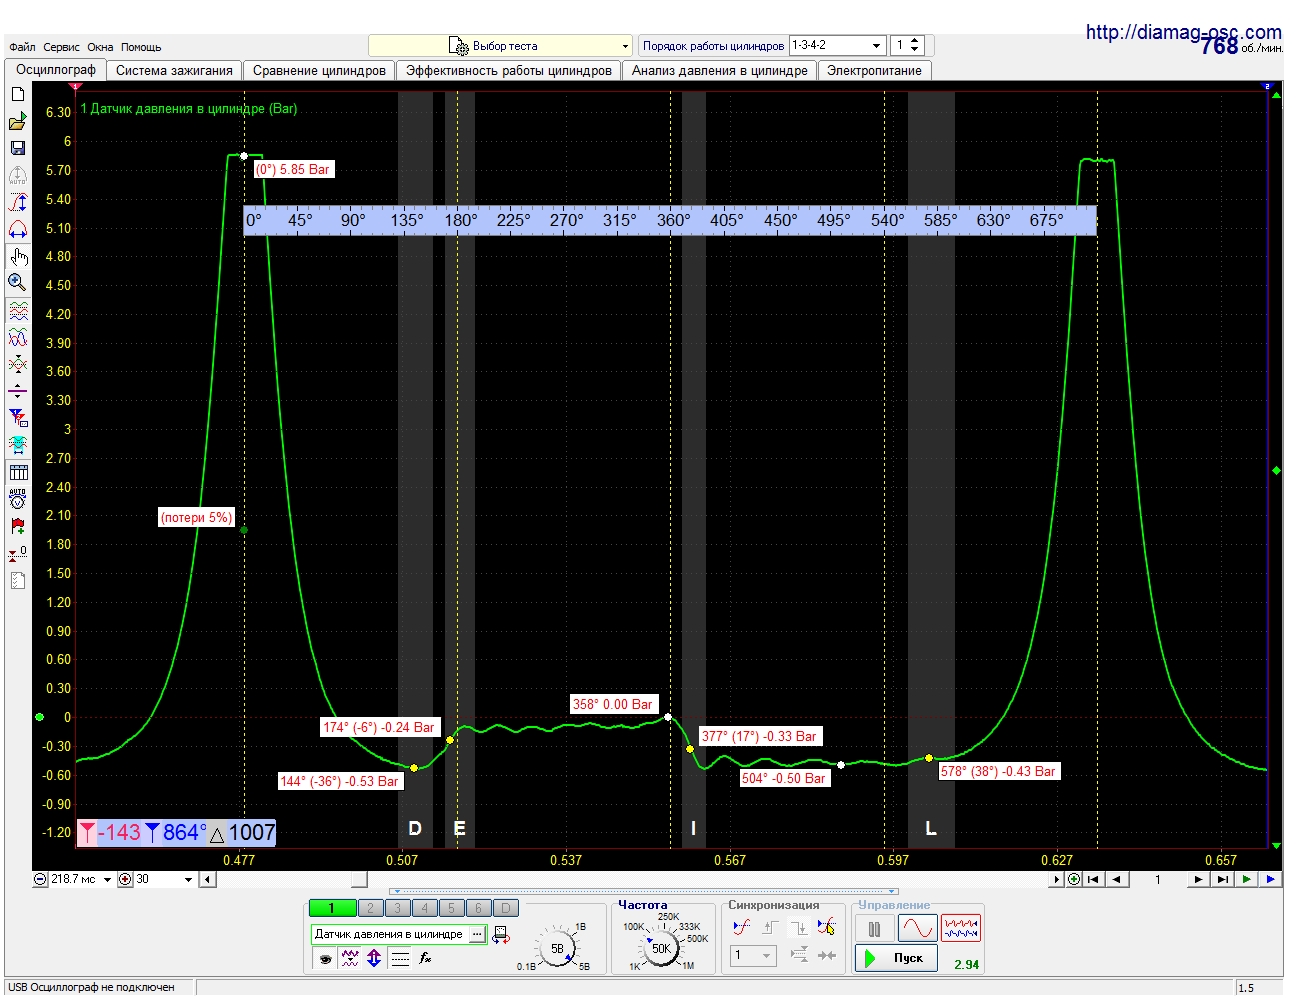Select channel 2 button
Image resolution: width=1296 pixels, height=1000 pixels.
(371, 908)
